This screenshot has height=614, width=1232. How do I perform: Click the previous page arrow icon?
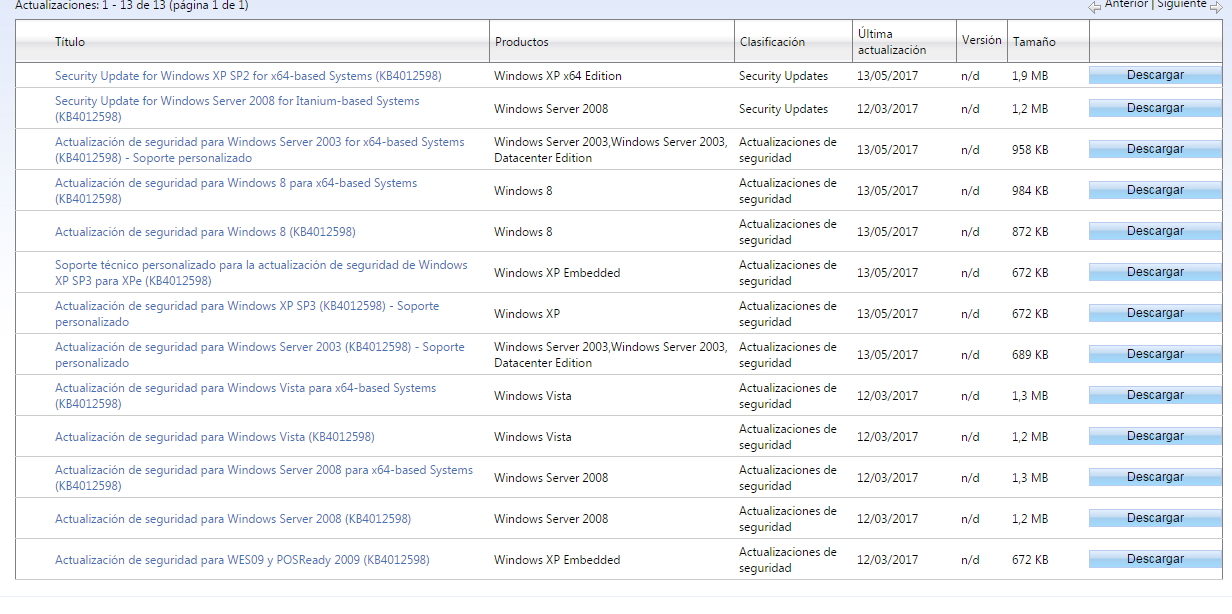[1095, 6]
